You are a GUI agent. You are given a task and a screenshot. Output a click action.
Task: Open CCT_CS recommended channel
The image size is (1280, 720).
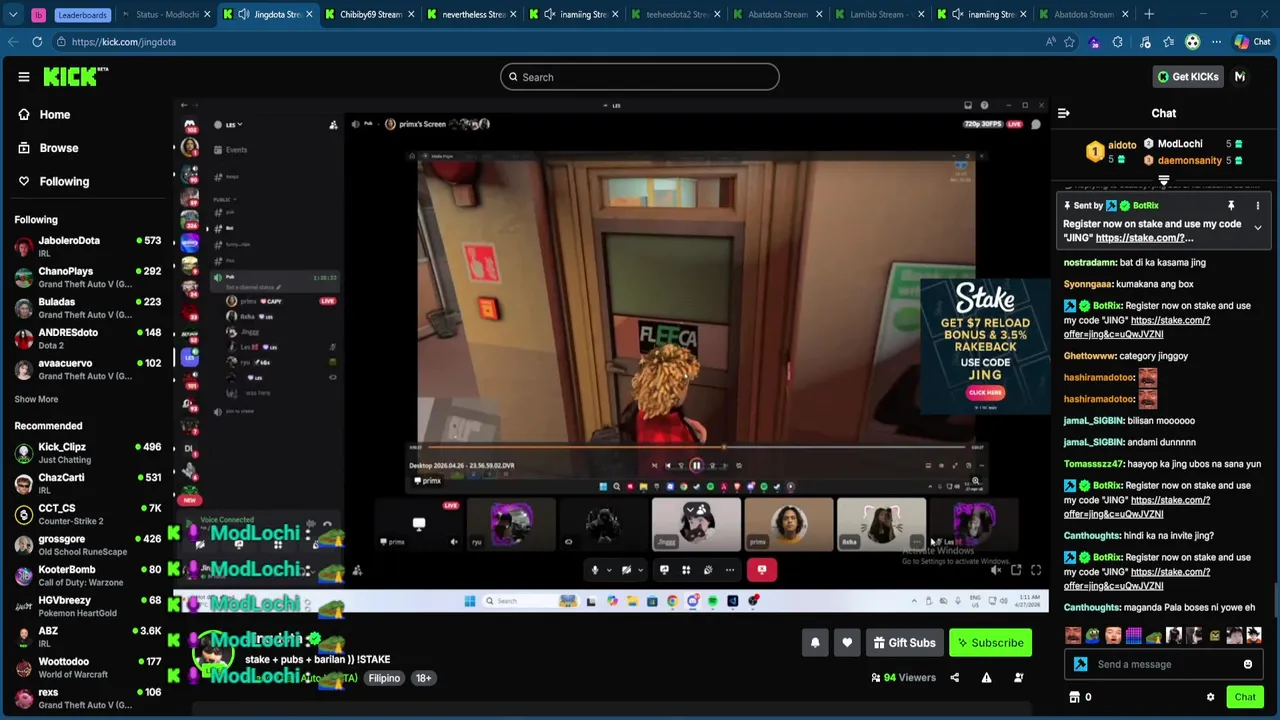[x=88, y=514]
